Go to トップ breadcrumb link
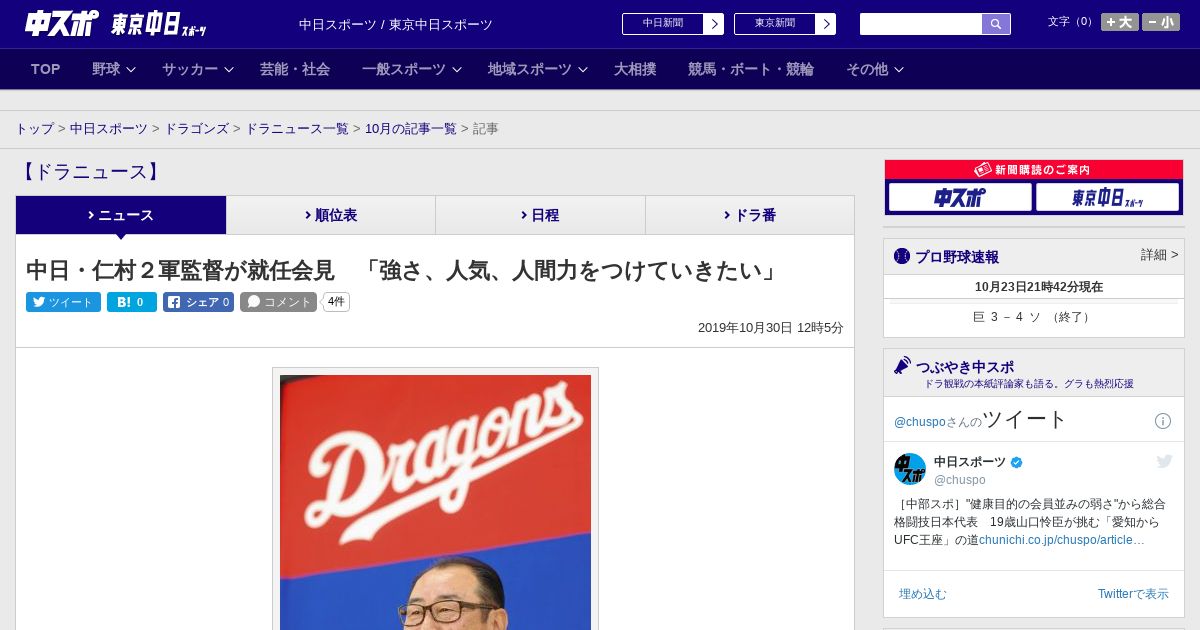The image size is (1200, 630). 34,129
